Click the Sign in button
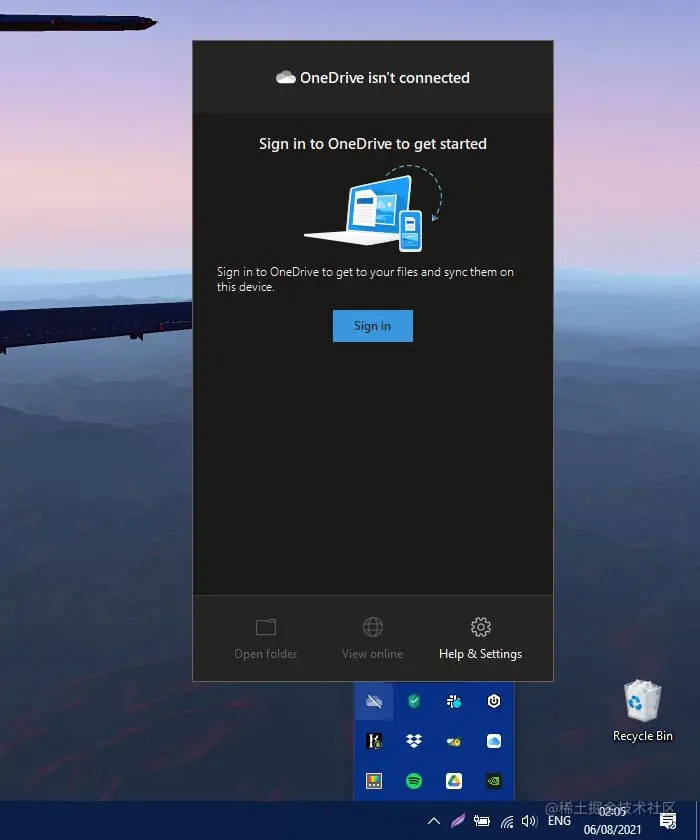The width and height of the screenshot is (700, 840). point(373,326)
